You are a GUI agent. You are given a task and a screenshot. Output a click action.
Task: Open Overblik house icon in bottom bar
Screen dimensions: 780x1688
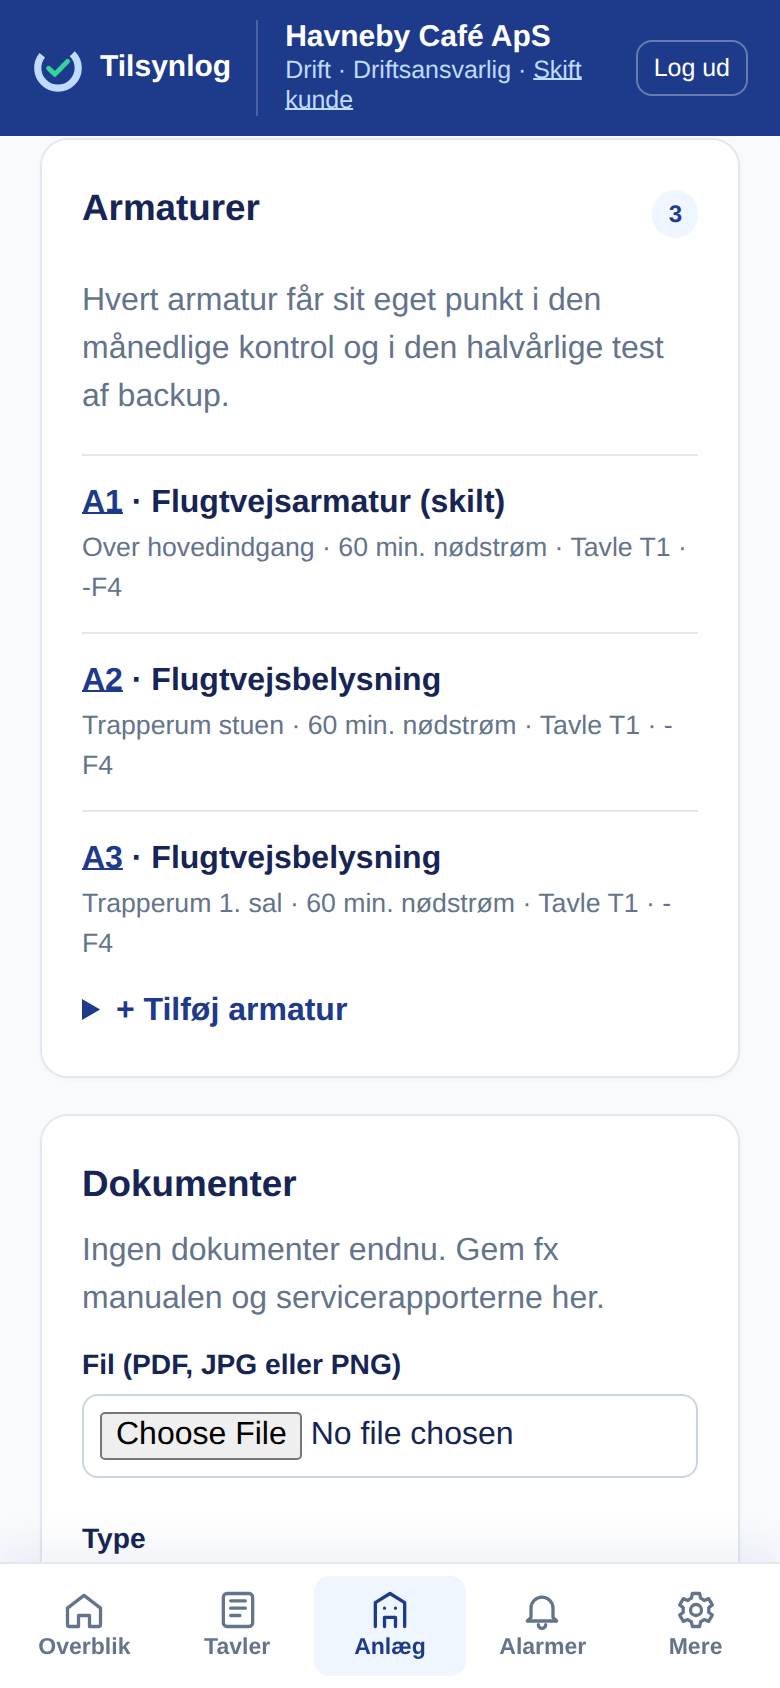point(84,1610)
